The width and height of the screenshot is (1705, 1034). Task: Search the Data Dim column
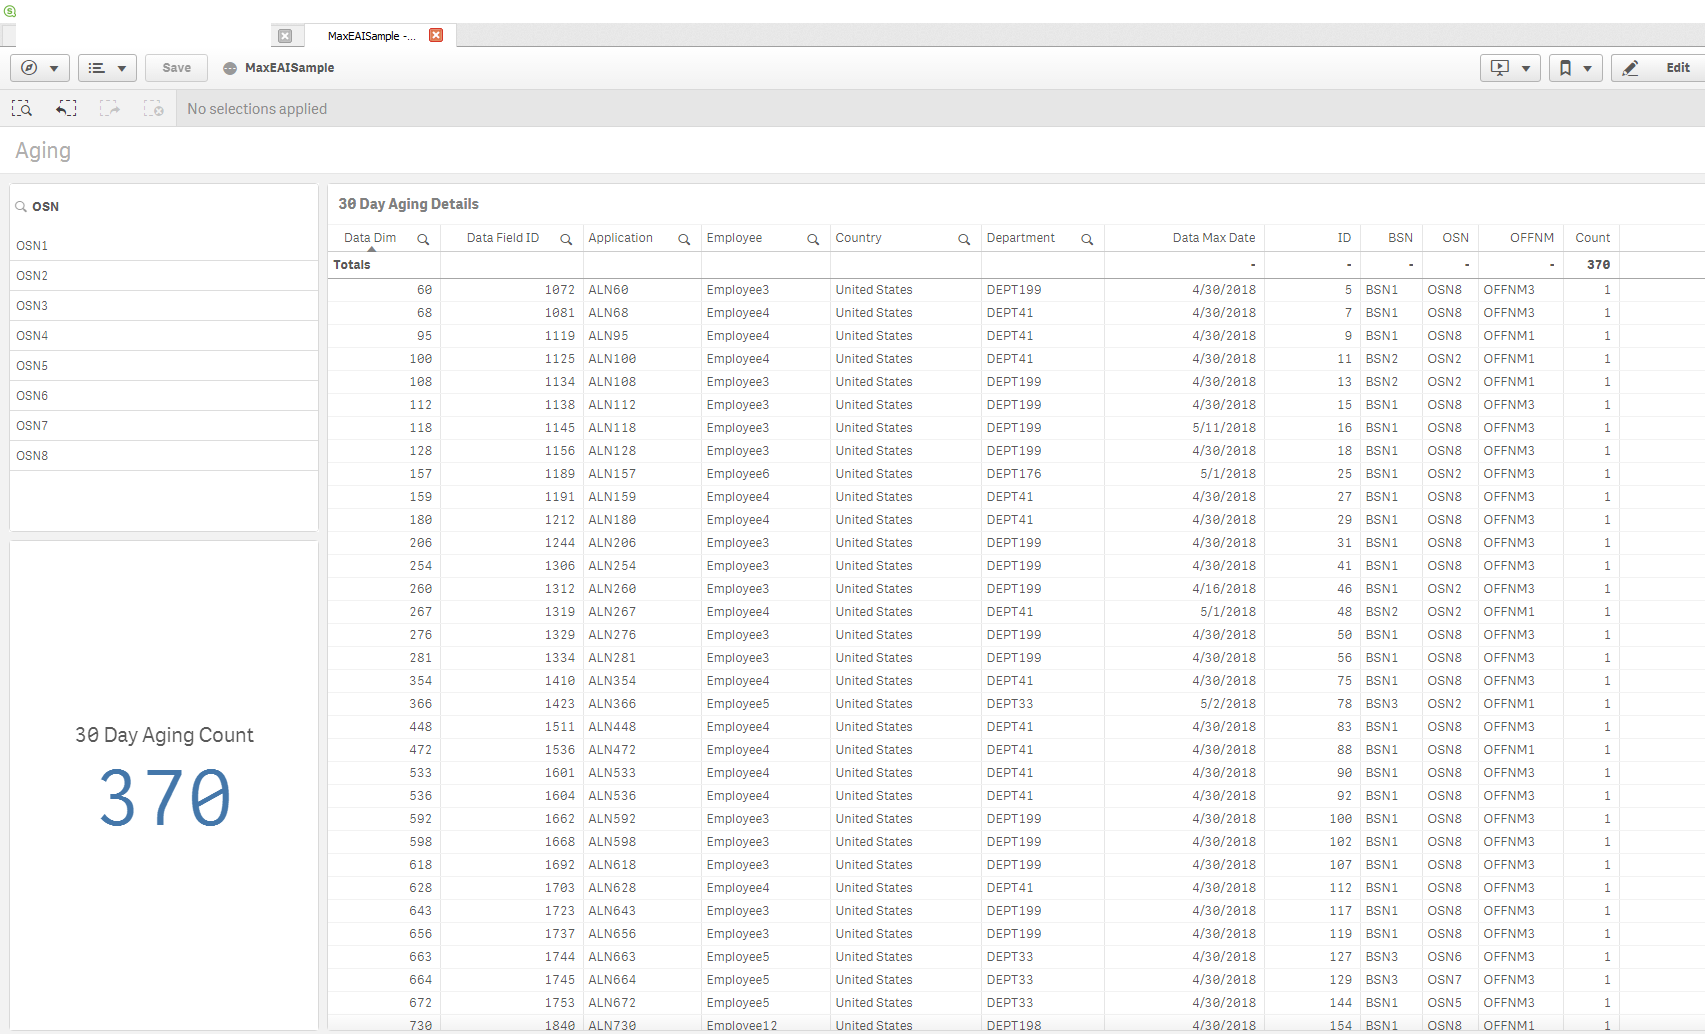423,239
